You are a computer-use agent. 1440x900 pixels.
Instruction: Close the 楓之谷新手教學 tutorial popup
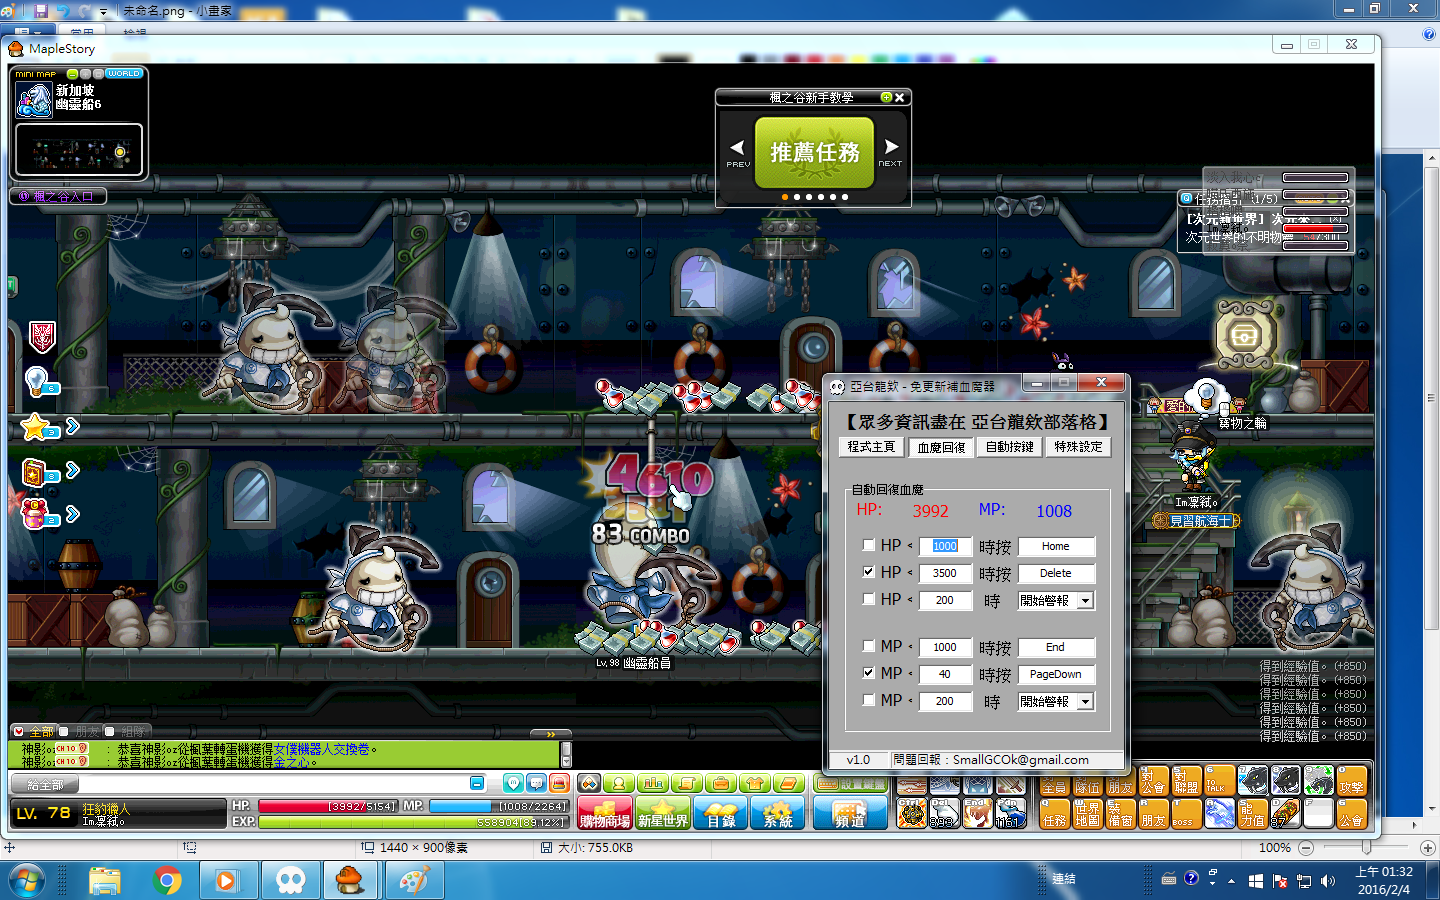pyautogui.click(x=900, y=97)
